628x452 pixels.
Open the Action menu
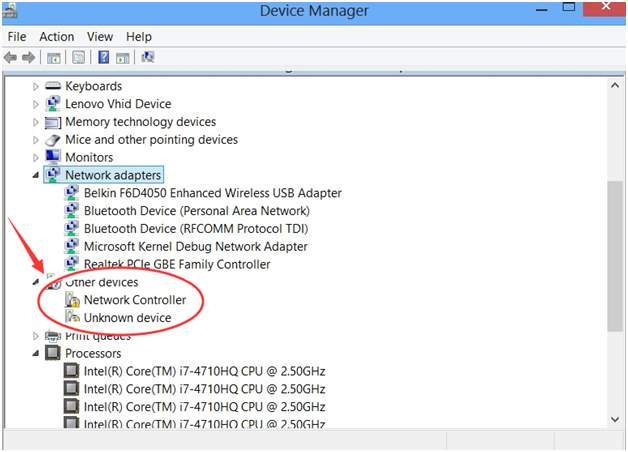tap(57, 37)
